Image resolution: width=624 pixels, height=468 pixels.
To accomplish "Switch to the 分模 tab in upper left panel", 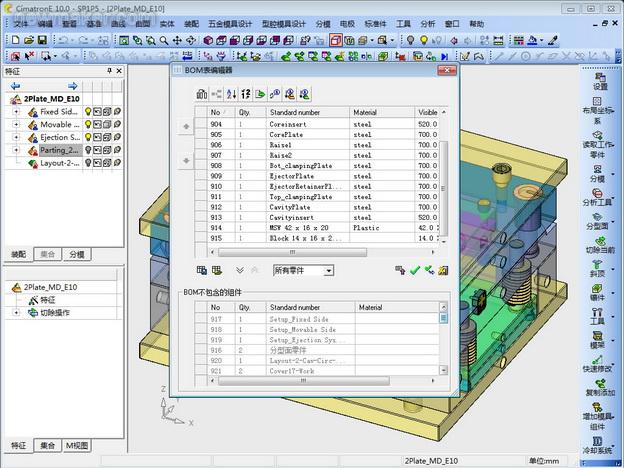I will tap(77, 254).
